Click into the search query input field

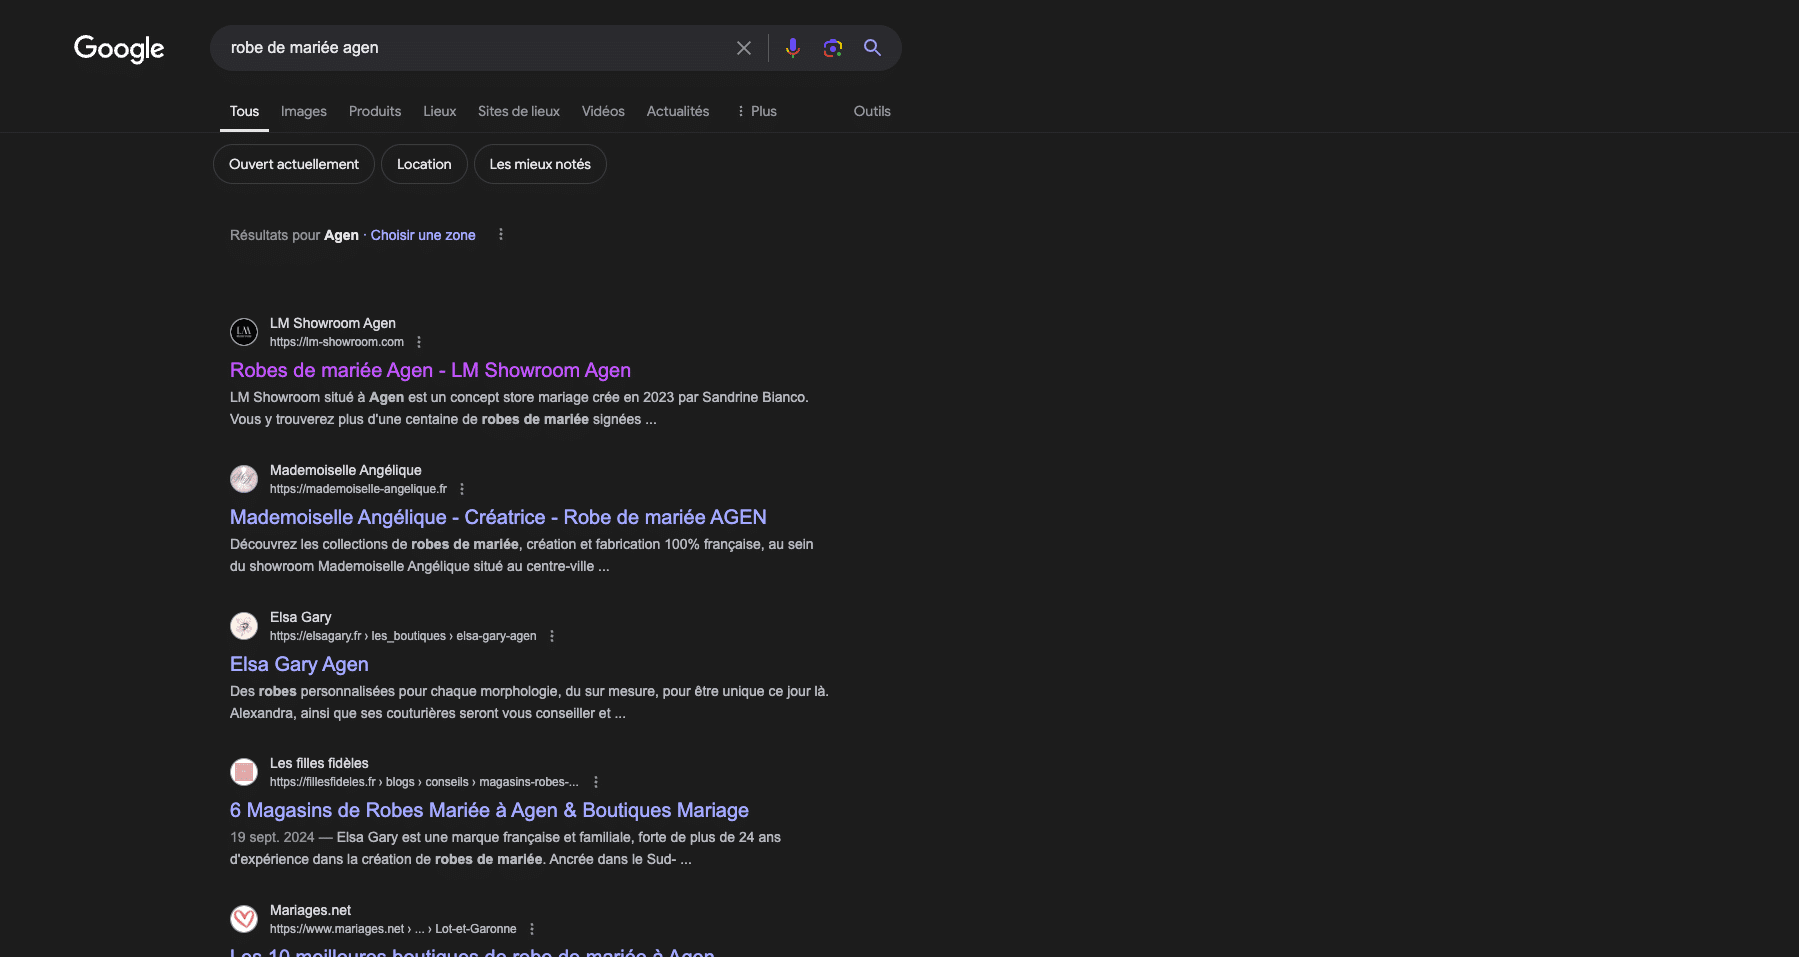point(470,48)
